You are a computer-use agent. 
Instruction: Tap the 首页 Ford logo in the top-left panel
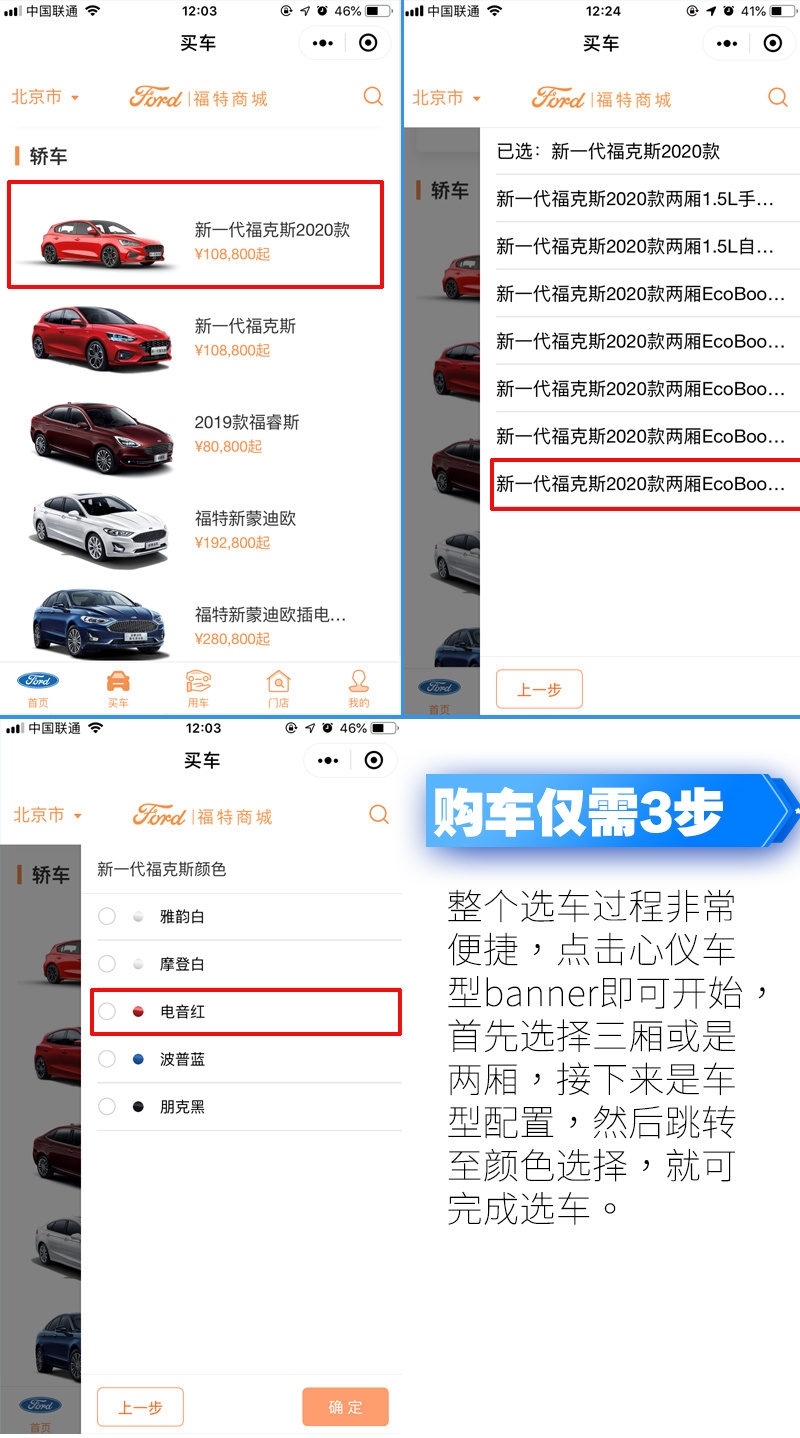click(38, 681)
